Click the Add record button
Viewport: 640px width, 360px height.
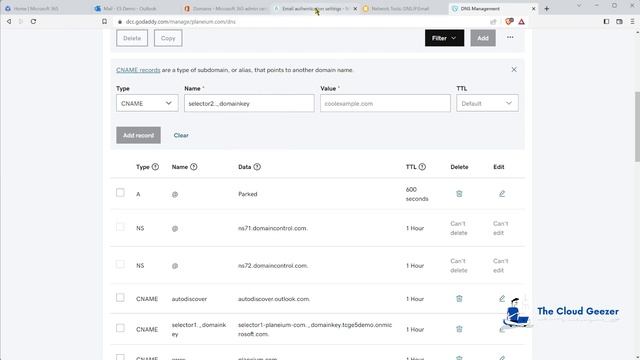click(x=138, y=135)
